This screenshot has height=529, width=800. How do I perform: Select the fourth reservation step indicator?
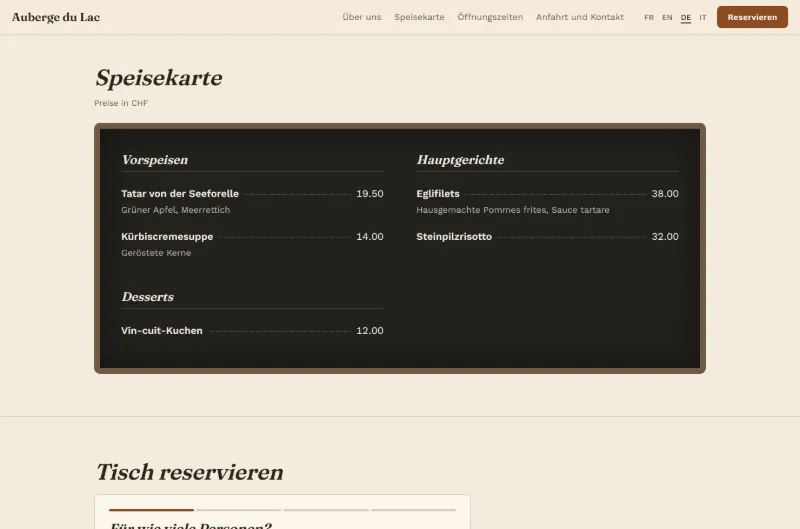tap(413, 510)
